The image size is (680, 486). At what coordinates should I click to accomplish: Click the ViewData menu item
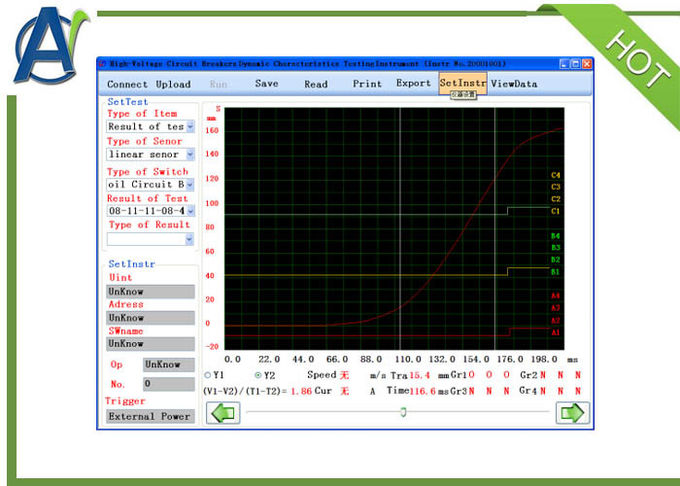[x=513, y=84]
